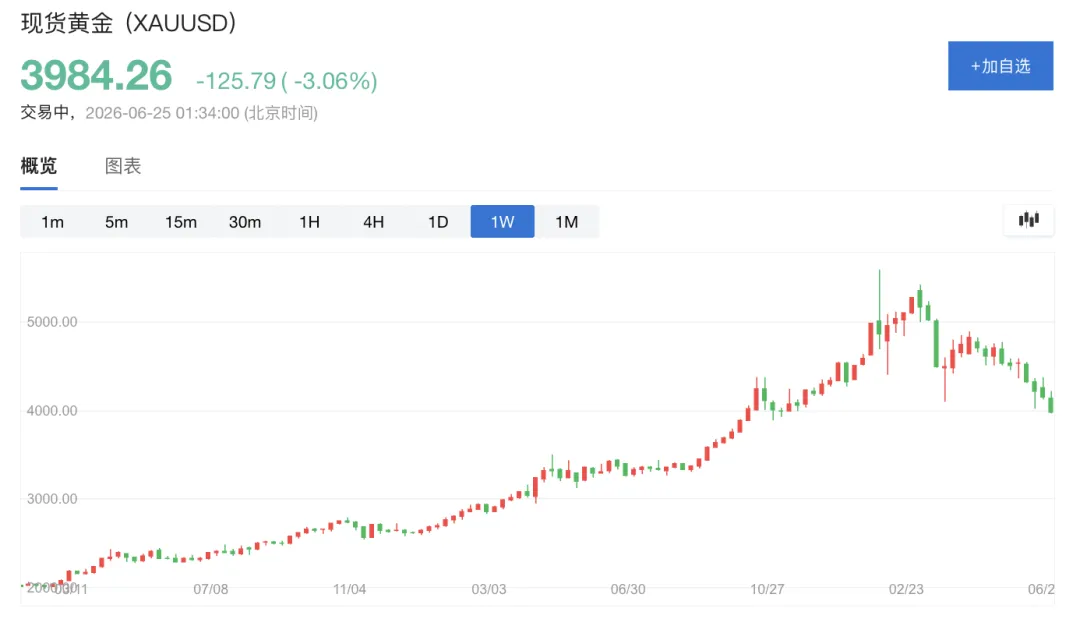Click the 10/27 date axis marker
Image resolution: width=1080 pixels, height=619 pixels.
(x=767, y=589)
